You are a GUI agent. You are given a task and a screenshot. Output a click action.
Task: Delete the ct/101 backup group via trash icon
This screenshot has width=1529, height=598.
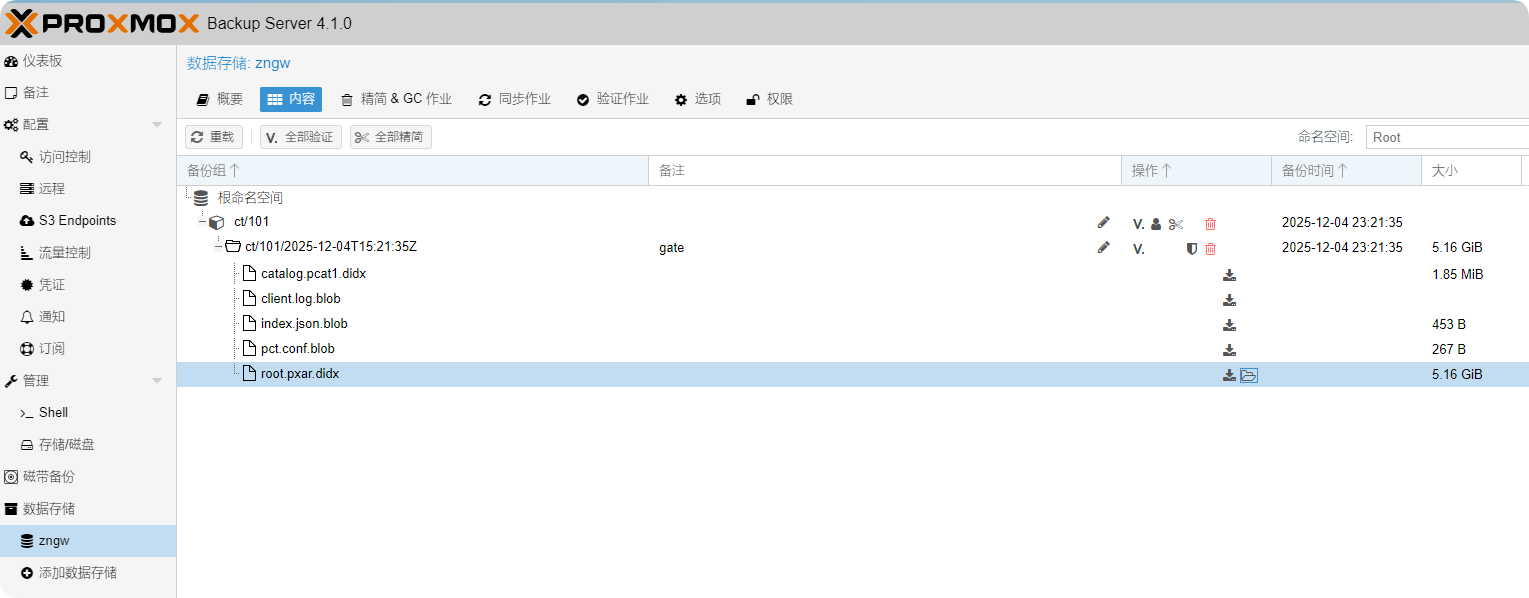coord(1210,224)
